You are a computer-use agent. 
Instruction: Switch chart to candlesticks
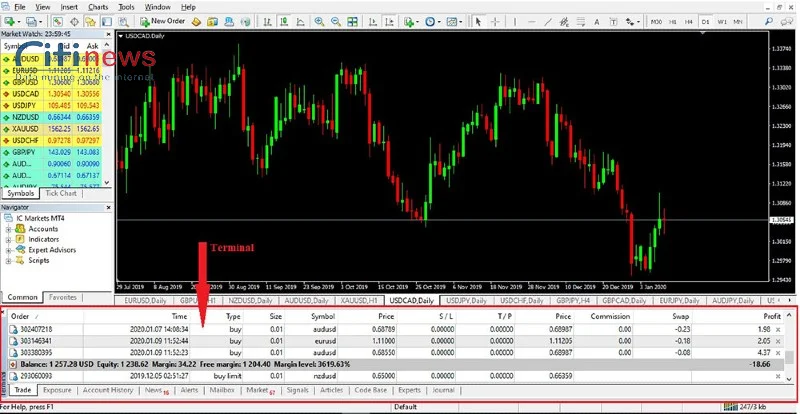click(284, 21)
